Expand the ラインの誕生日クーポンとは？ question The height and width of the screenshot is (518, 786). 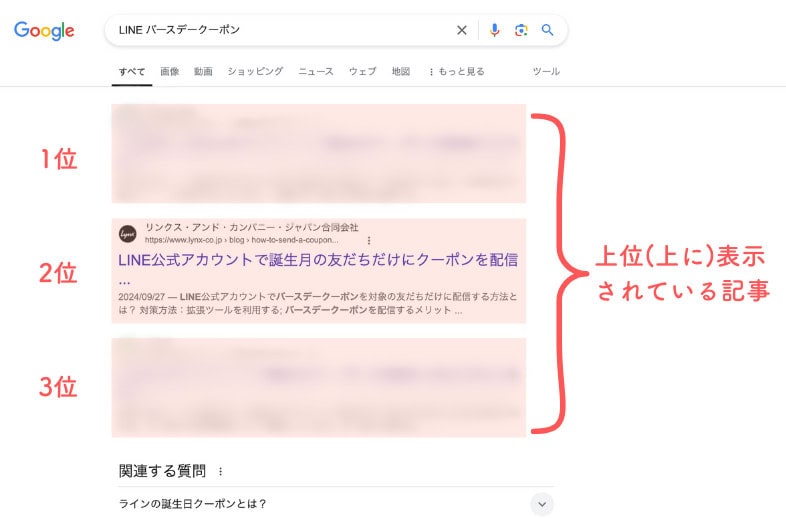[x=542, y=504]
